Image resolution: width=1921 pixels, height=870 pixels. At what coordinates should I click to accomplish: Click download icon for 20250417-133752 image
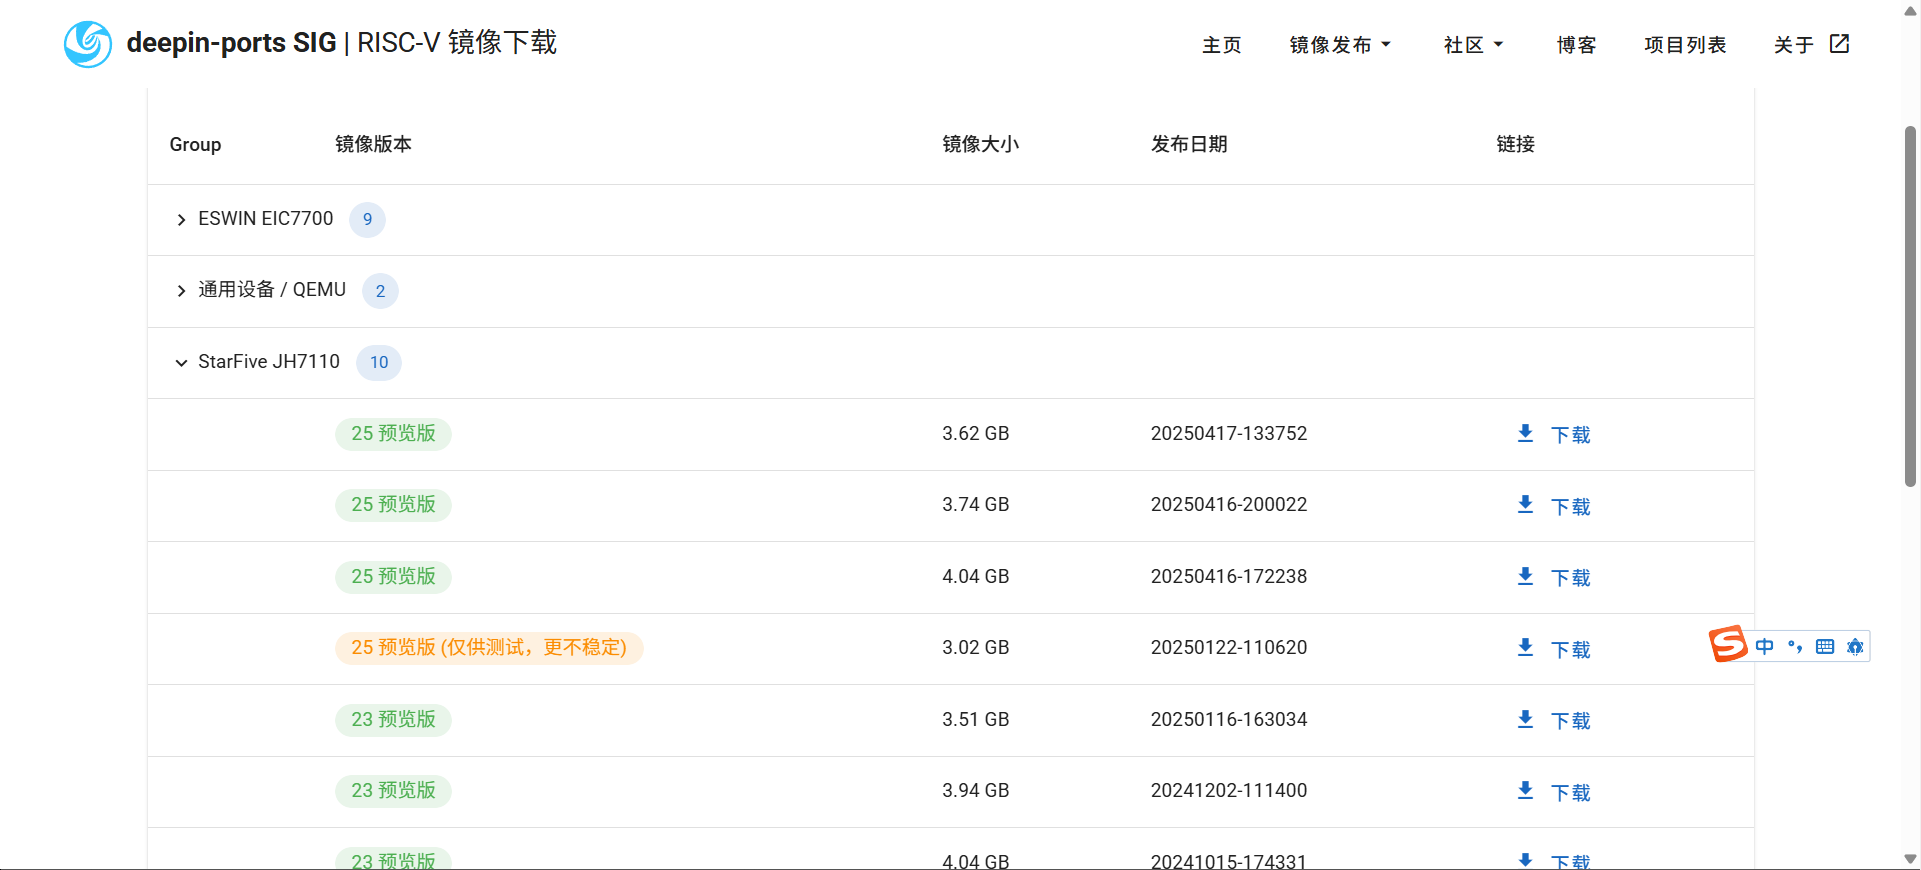pos(1525,434)
